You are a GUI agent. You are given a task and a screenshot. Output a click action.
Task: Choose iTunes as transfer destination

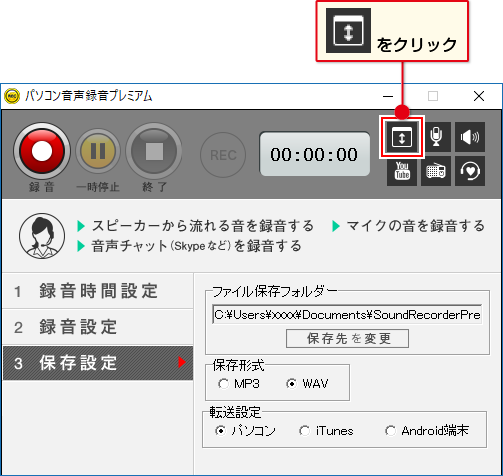(326, 431)
